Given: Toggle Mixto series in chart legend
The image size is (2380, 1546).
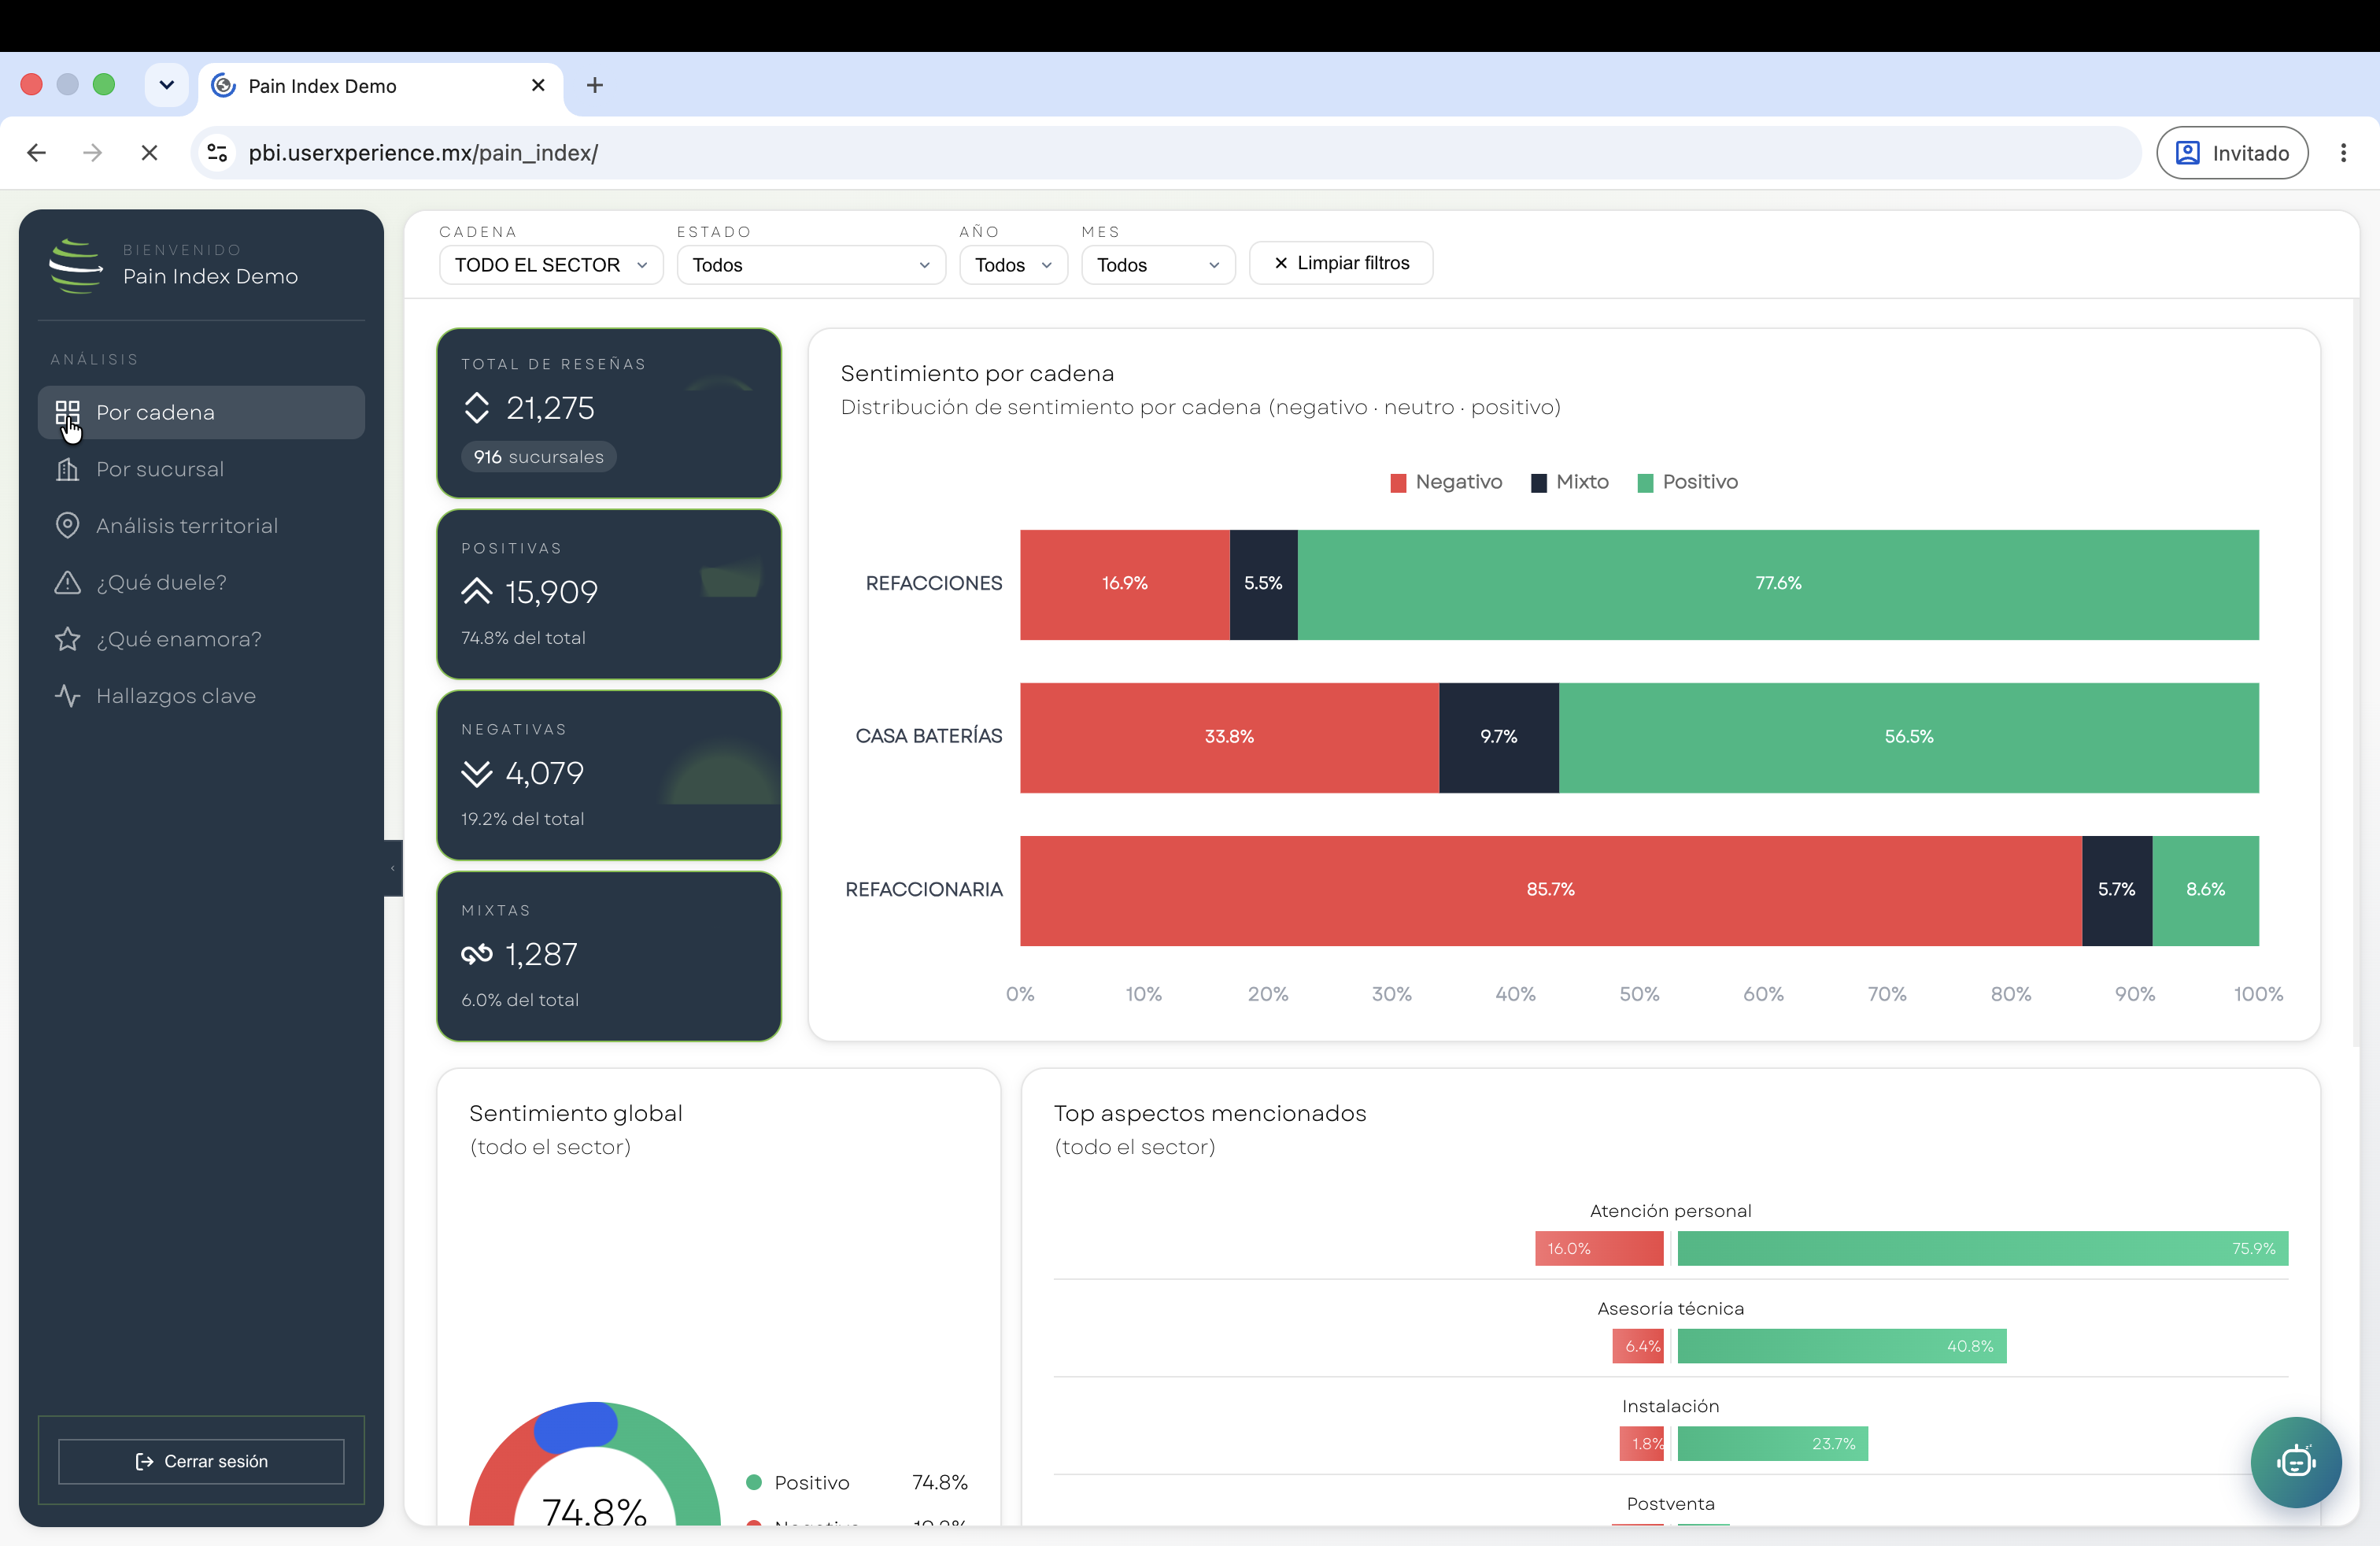Looking at the screenshot, I should coord(1570,482).
